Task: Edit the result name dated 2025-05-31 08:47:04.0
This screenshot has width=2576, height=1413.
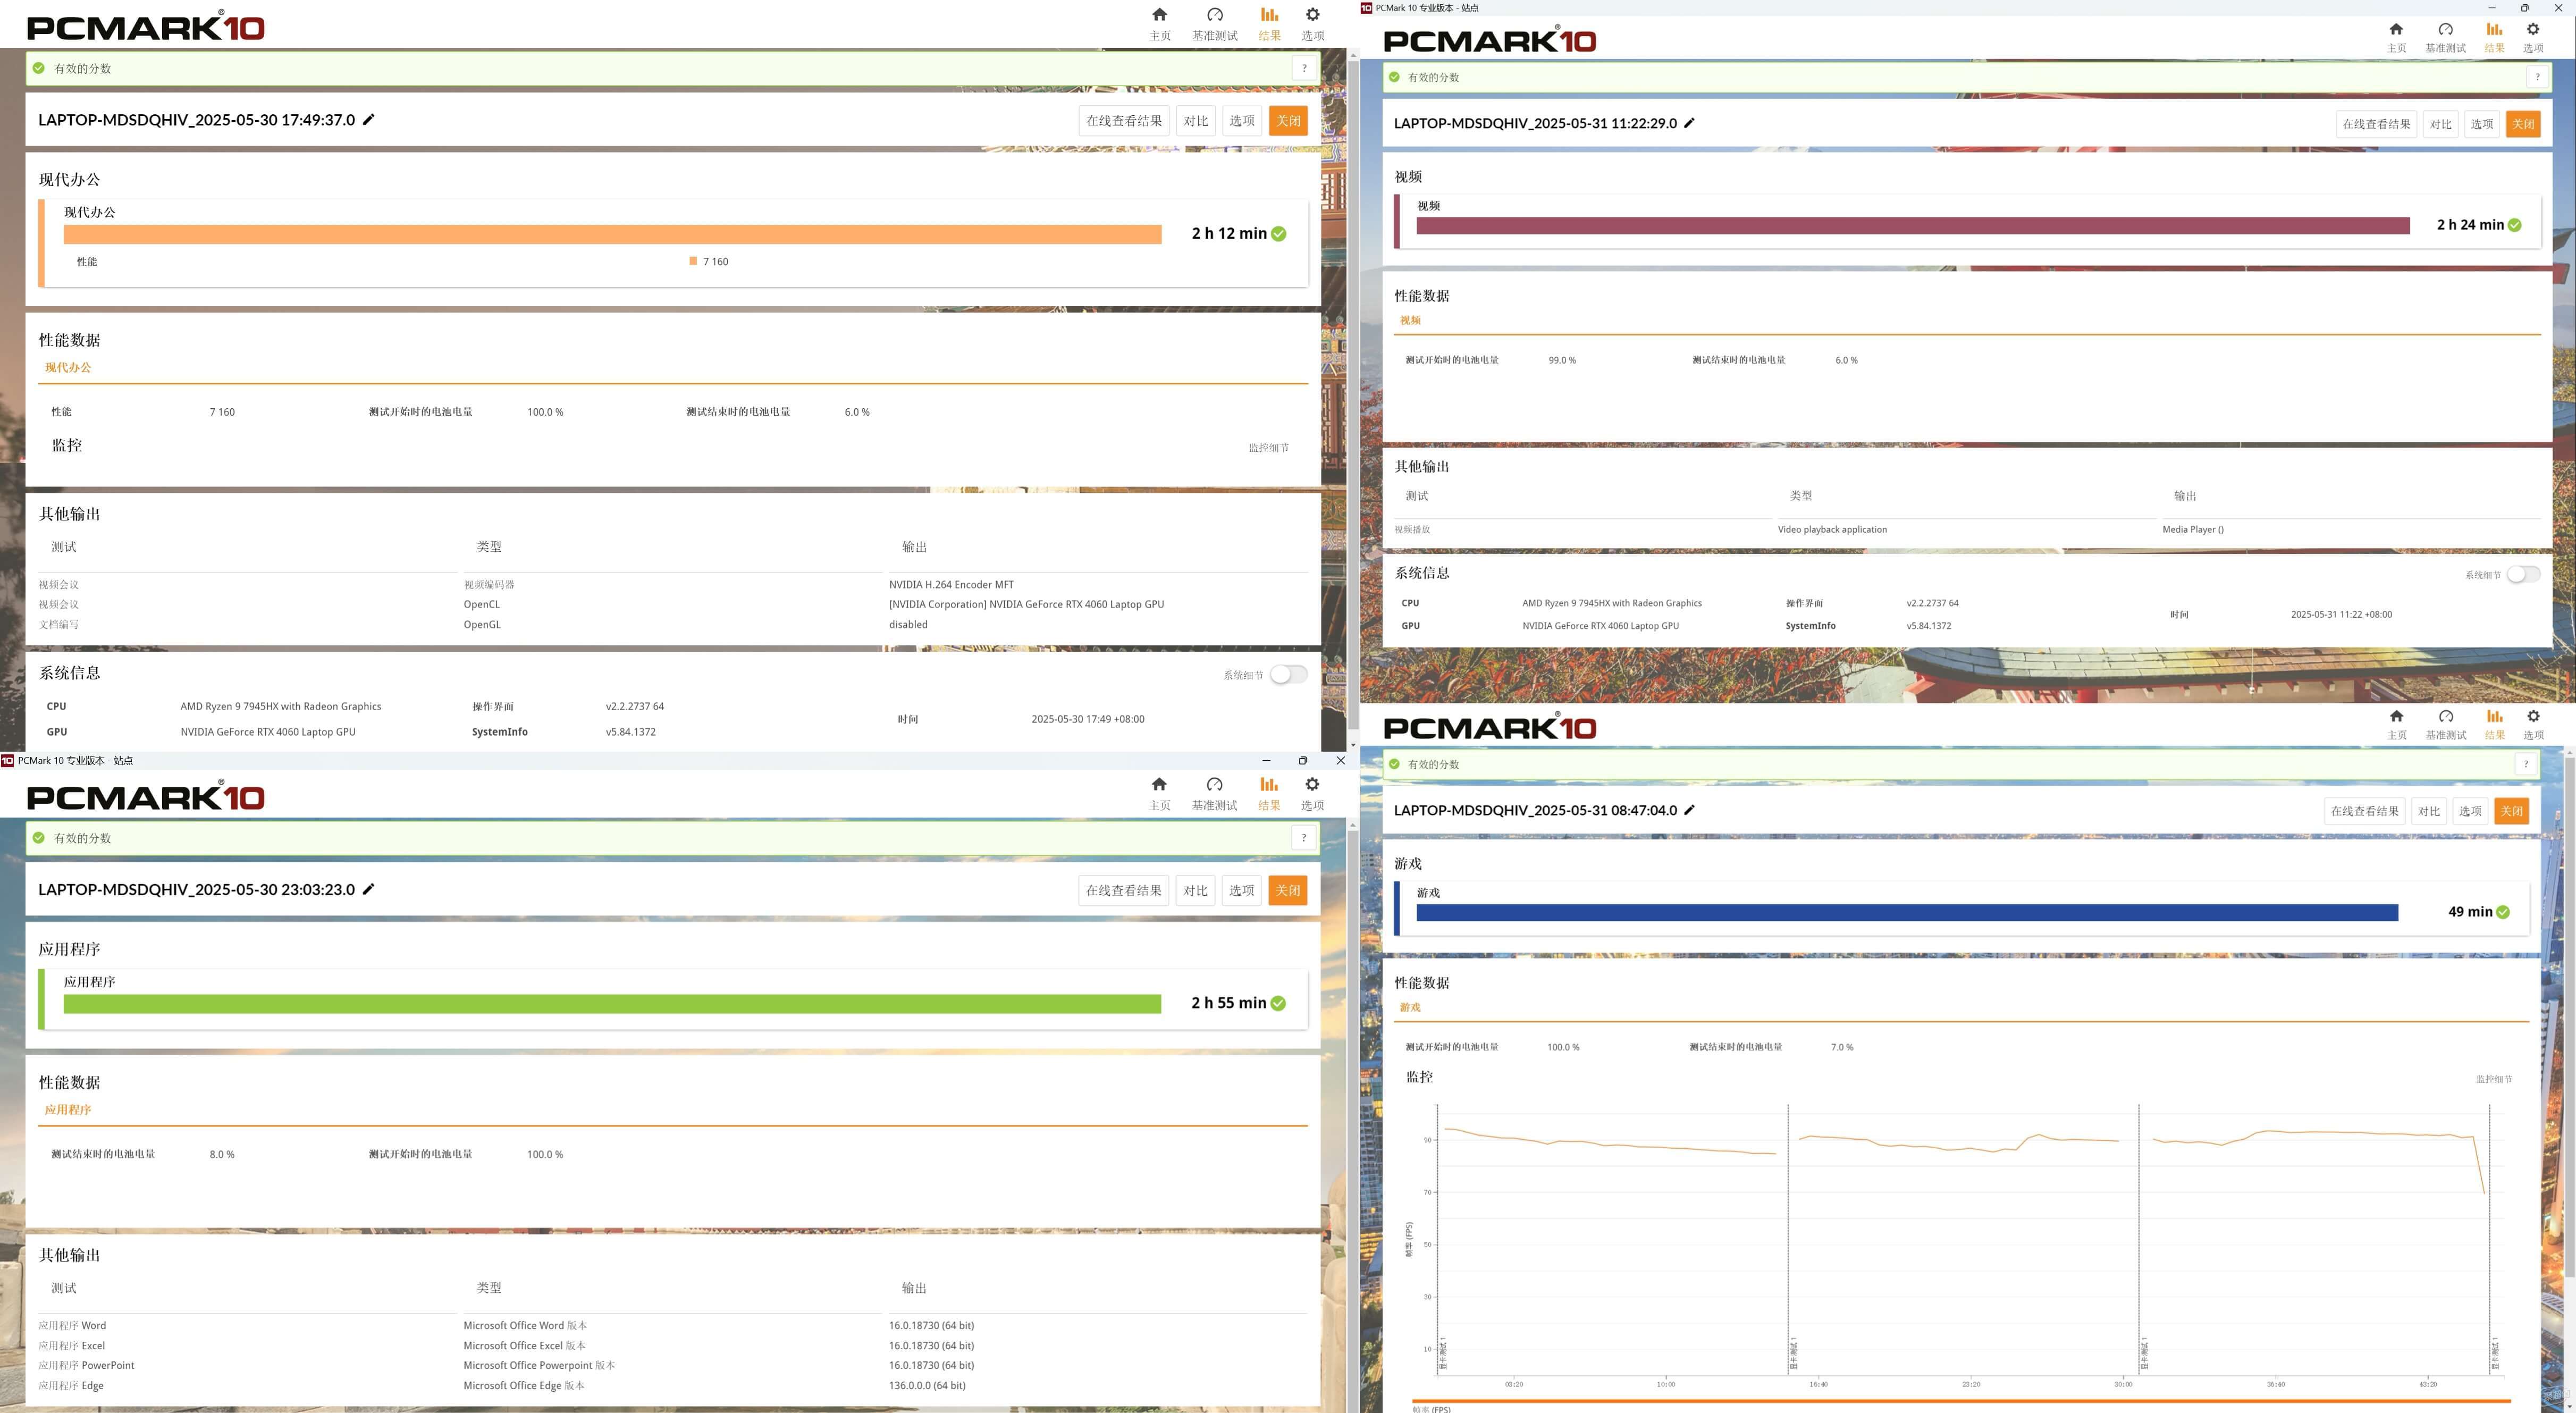Action: click(x=1689, y=810)
